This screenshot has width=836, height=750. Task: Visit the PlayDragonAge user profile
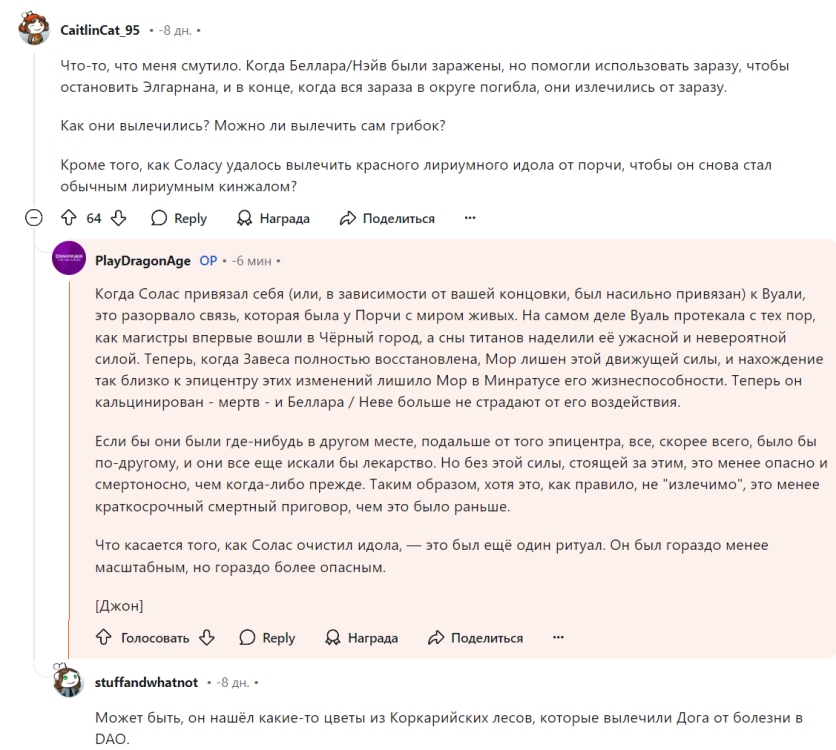(x=143, y=260)
